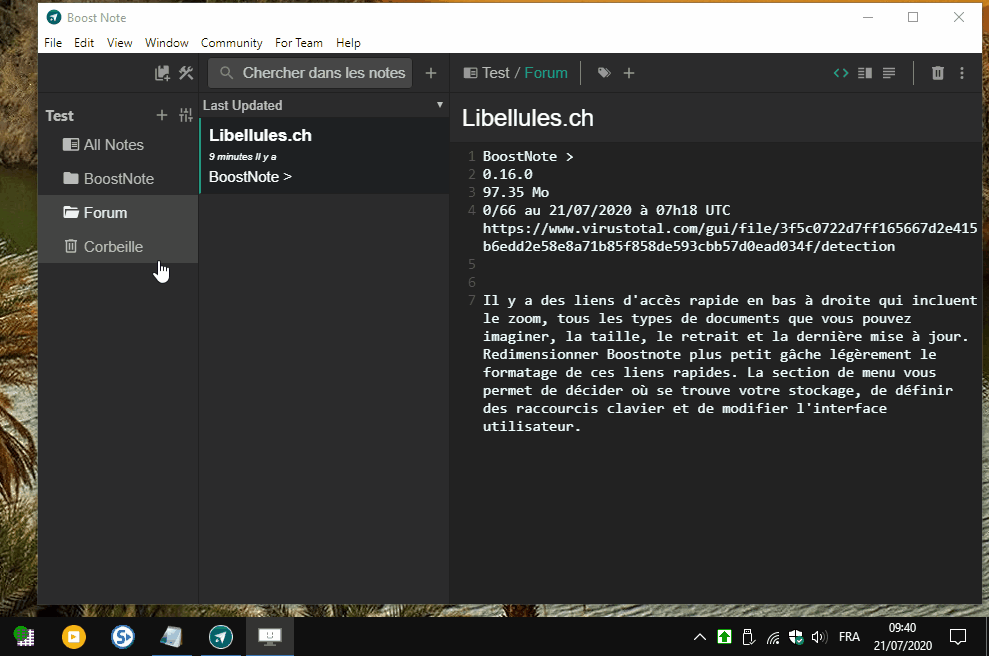
Task: Open the notification center icon
Action: click(x=957, y=637)
